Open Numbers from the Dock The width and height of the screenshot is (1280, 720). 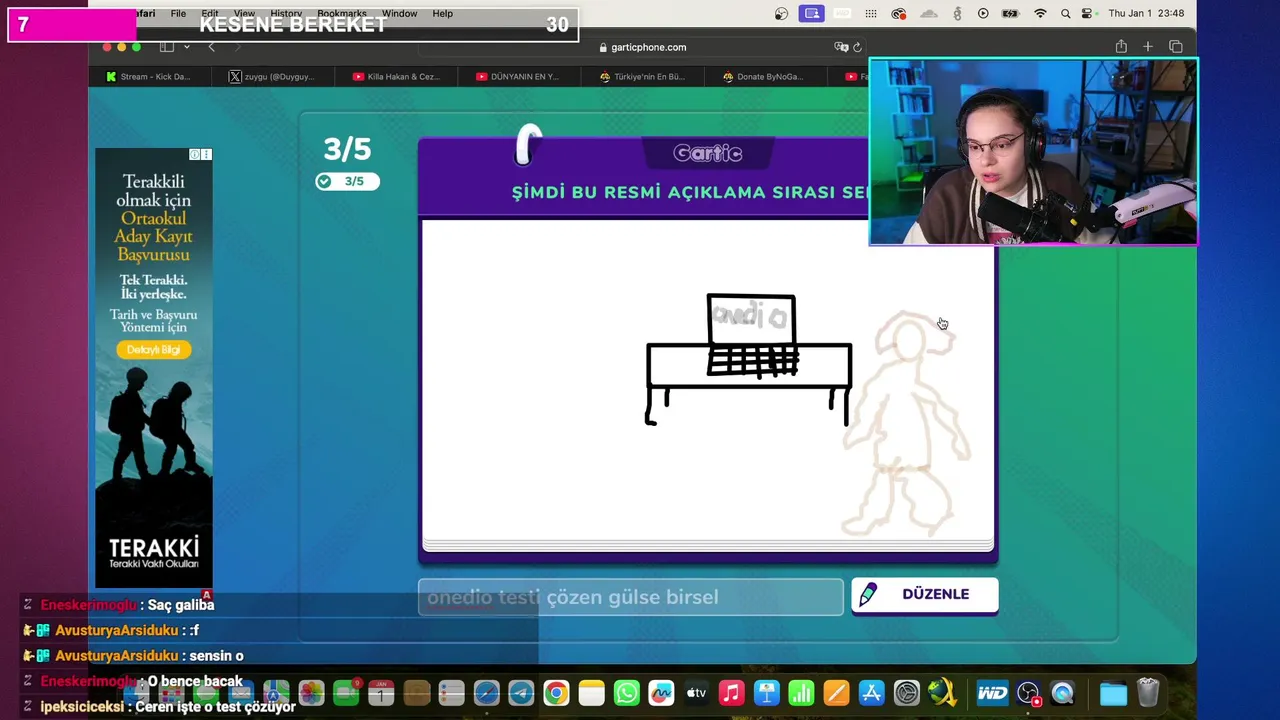pyautogui.click(x=802, y=693)
